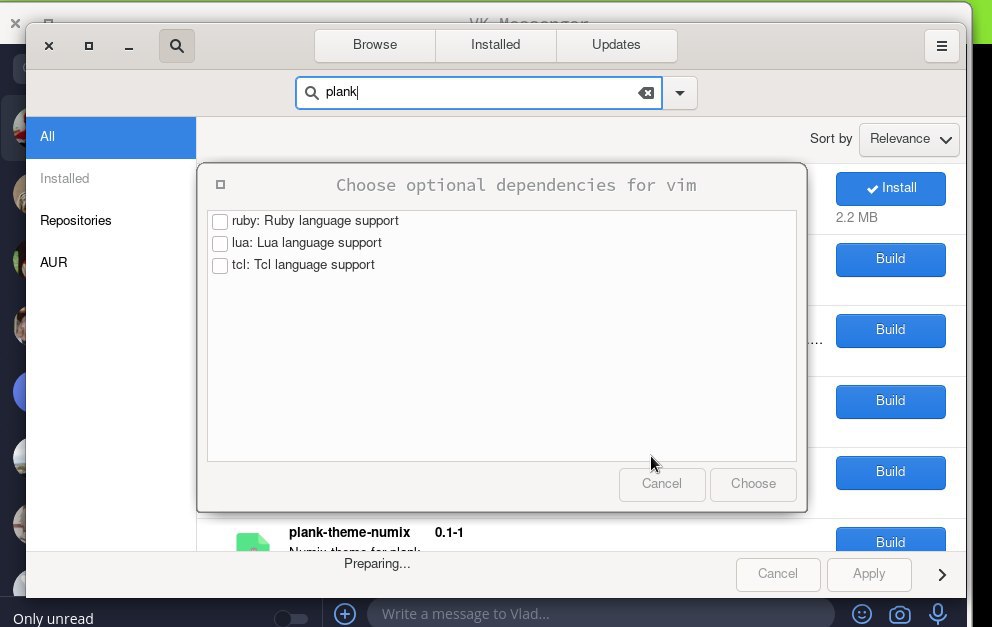Open emoji picker in VK Messenger

tap(862, 614)
